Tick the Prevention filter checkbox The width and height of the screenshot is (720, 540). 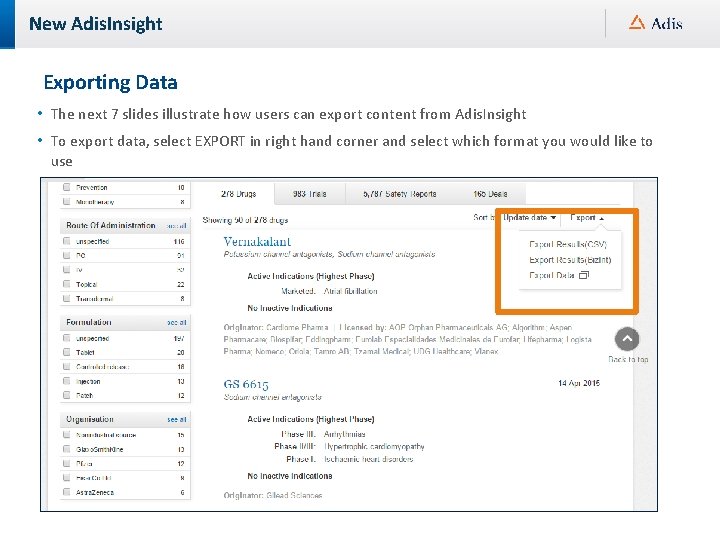point(67,187)
